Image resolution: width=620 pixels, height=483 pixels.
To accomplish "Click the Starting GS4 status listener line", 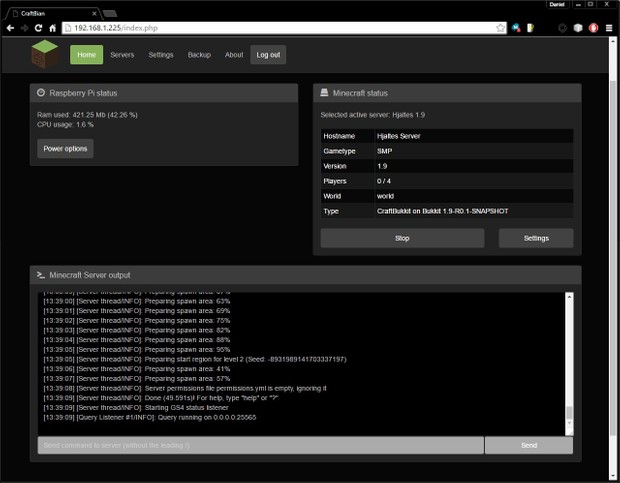I will point(136,408).
